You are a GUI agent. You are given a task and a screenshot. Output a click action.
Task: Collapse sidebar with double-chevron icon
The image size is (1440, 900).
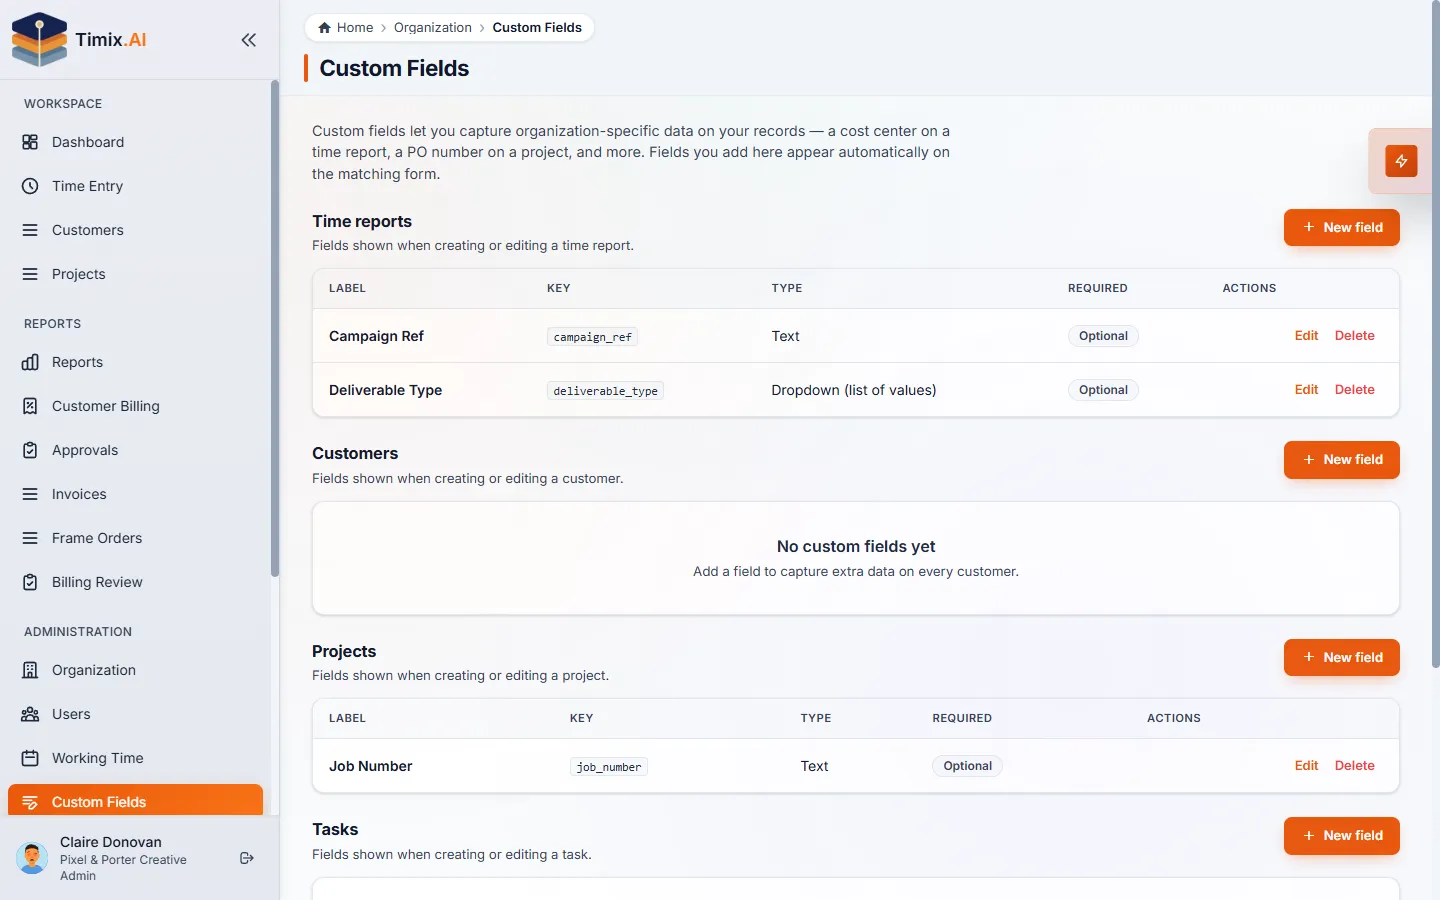[249, 40]
